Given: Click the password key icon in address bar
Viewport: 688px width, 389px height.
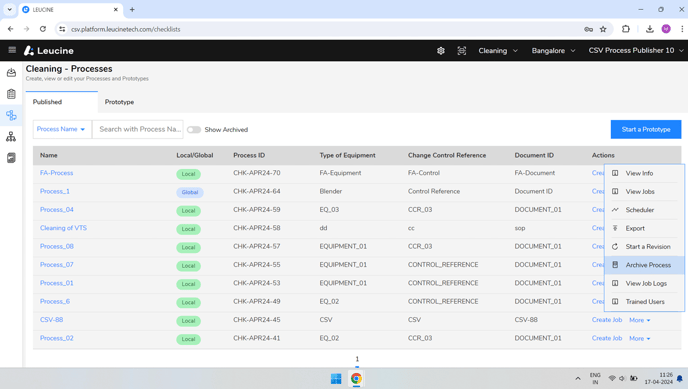Looking at the screenshot, I should 588,29.
